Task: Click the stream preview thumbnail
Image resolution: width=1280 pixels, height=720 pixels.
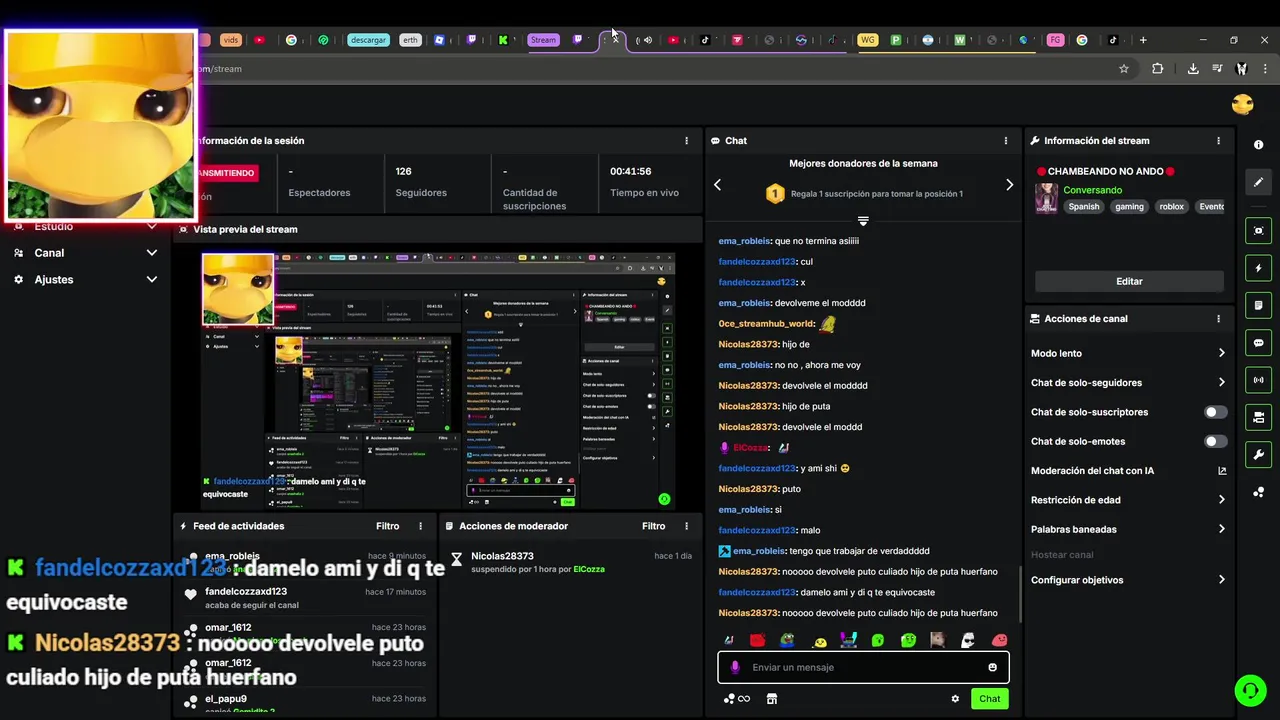Action: [x=438, y=381]
